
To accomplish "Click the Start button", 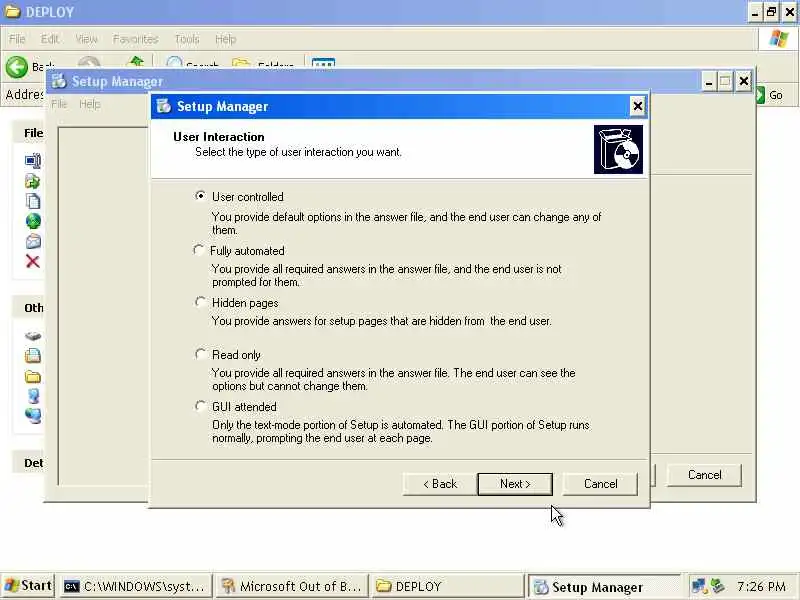I will coord(28,586).
